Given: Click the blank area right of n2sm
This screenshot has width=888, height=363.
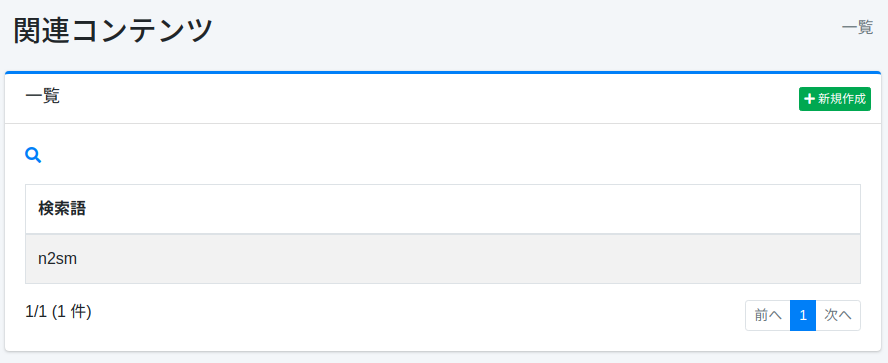Looking at the screenshot, I should [468, 259].
